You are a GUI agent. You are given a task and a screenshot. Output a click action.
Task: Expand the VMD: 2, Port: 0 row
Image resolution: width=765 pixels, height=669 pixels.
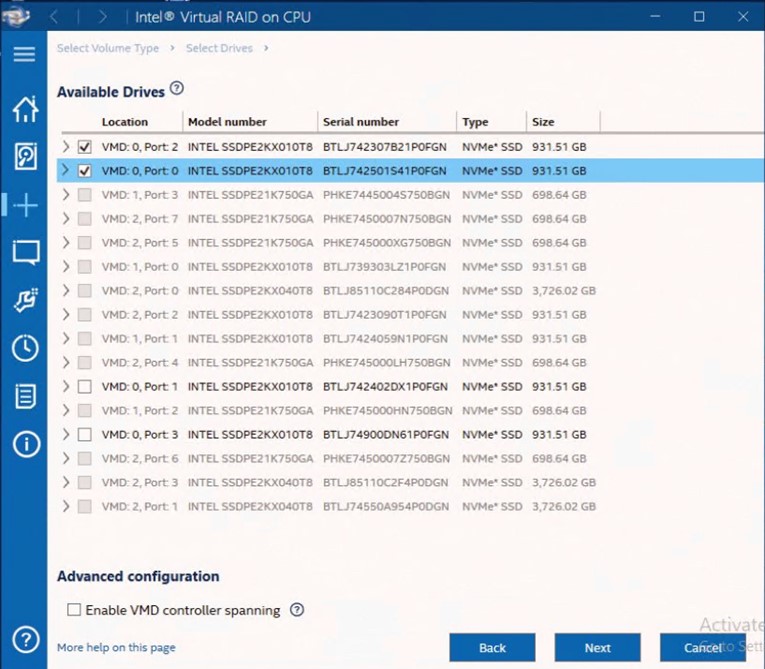pyautogui.click(x=66, y=290)
